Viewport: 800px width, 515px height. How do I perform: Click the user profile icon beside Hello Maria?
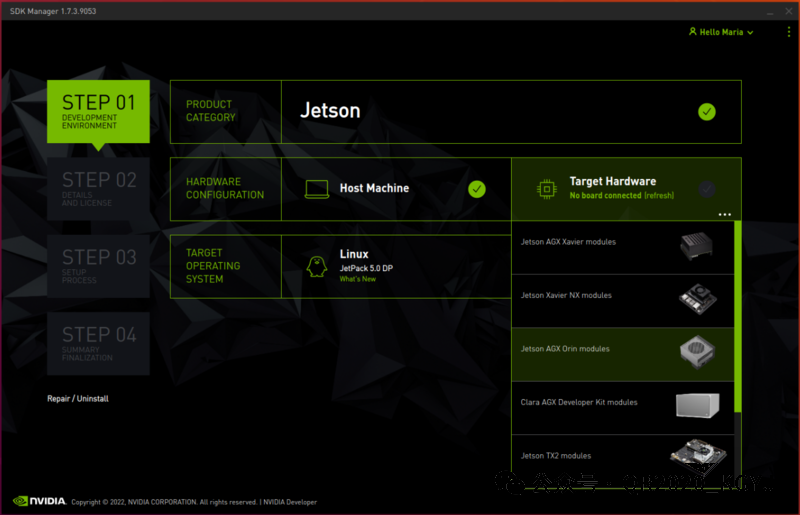(692, 32)
